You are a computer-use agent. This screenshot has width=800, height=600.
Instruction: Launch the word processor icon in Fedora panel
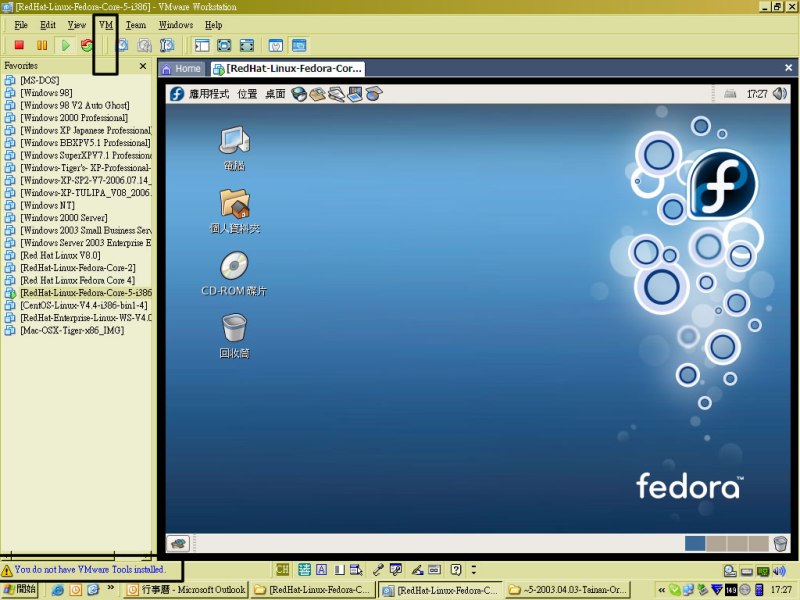pos(336,94)
